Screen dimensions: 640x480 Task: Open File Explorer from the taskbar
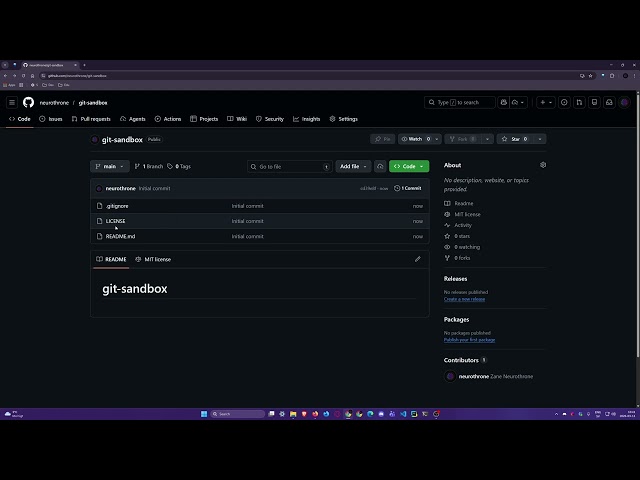tap(293, 414)
